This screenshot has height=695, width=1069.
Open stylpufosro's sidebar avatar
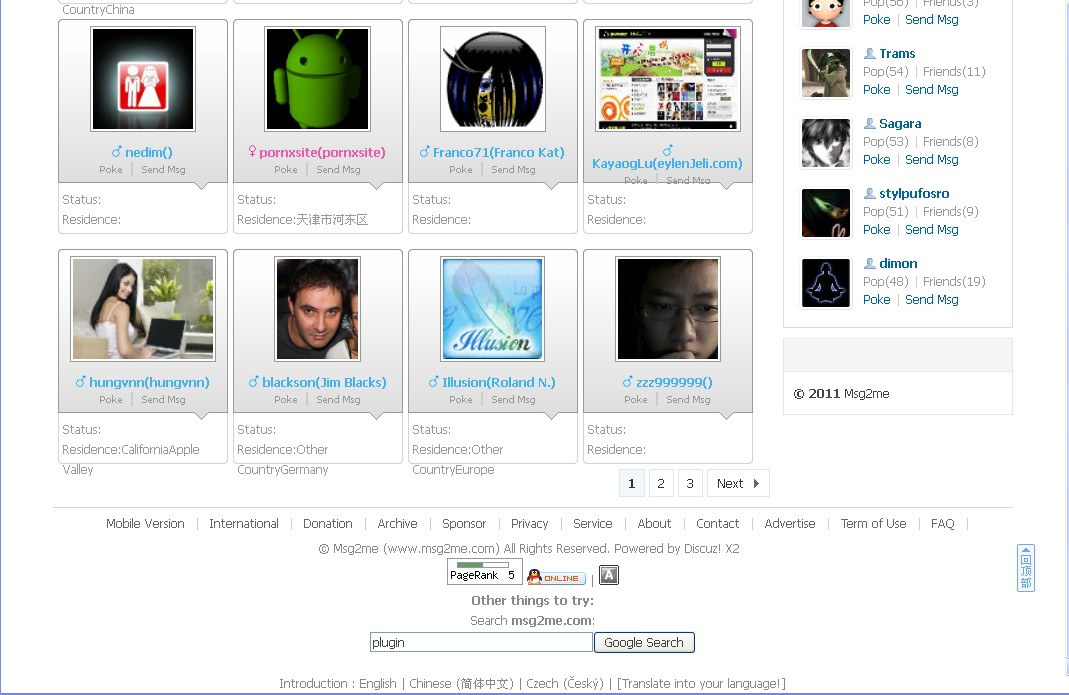[826, 213]
